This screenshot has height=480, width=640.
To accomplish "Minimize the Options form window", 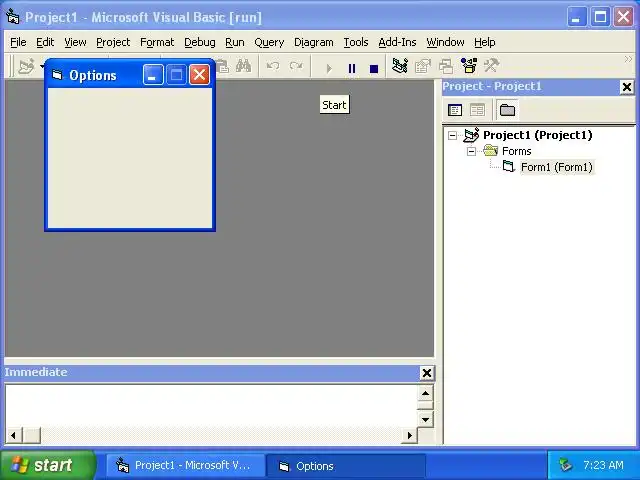I will (x=153, y=75).
